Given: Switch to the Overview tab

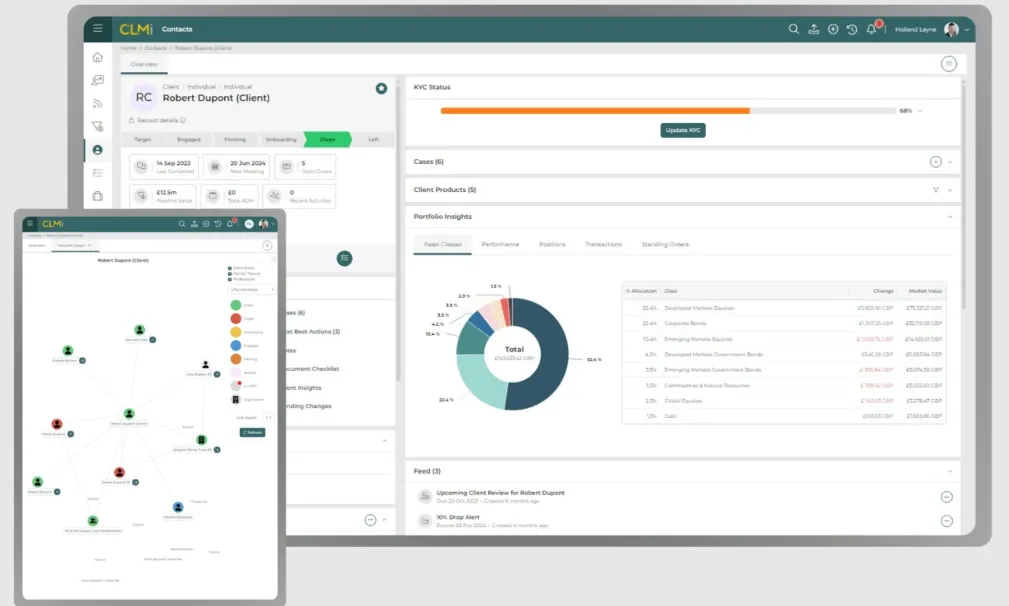Looking at the screenshot, I should (x=144, y=64).
